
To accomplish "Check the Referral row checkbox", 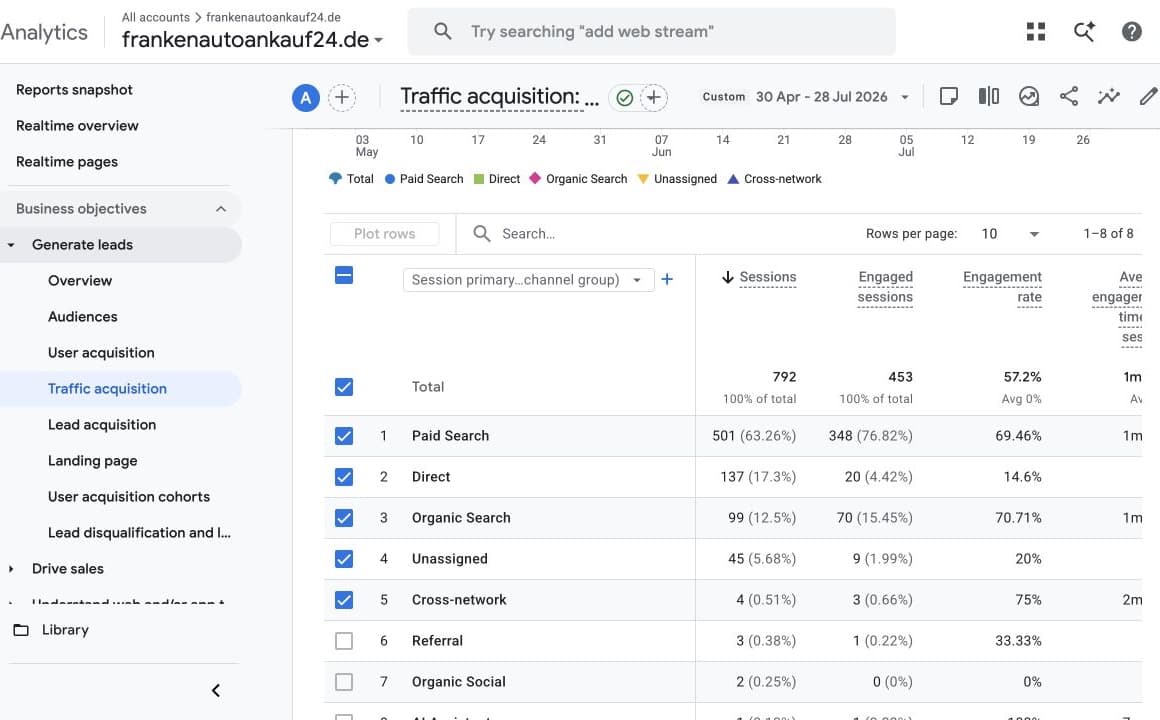I will (344, 641).
